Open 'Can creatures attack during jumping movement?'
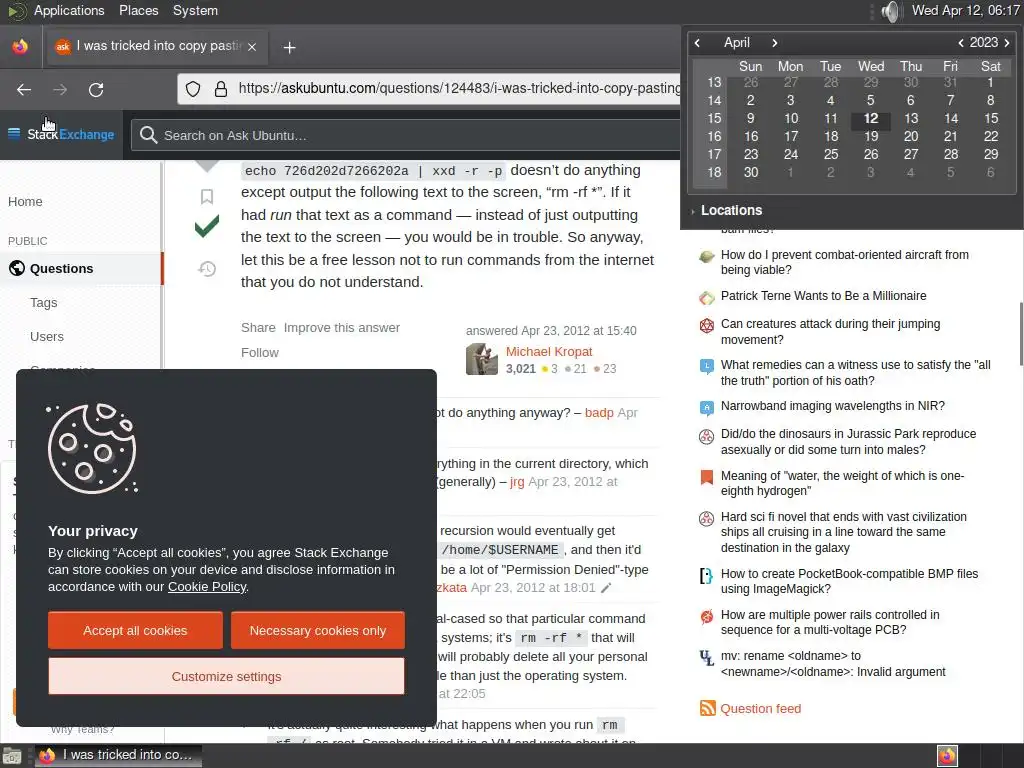 [x=831, y=332]
